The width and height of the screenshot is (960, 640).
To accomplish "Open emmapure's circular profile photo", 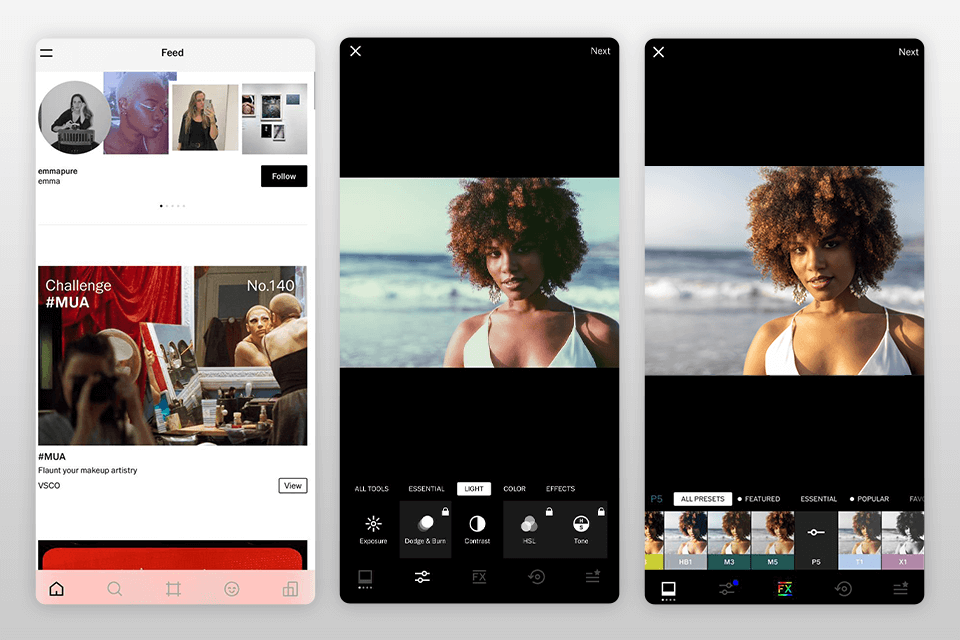I will click(x=75, y=117).
